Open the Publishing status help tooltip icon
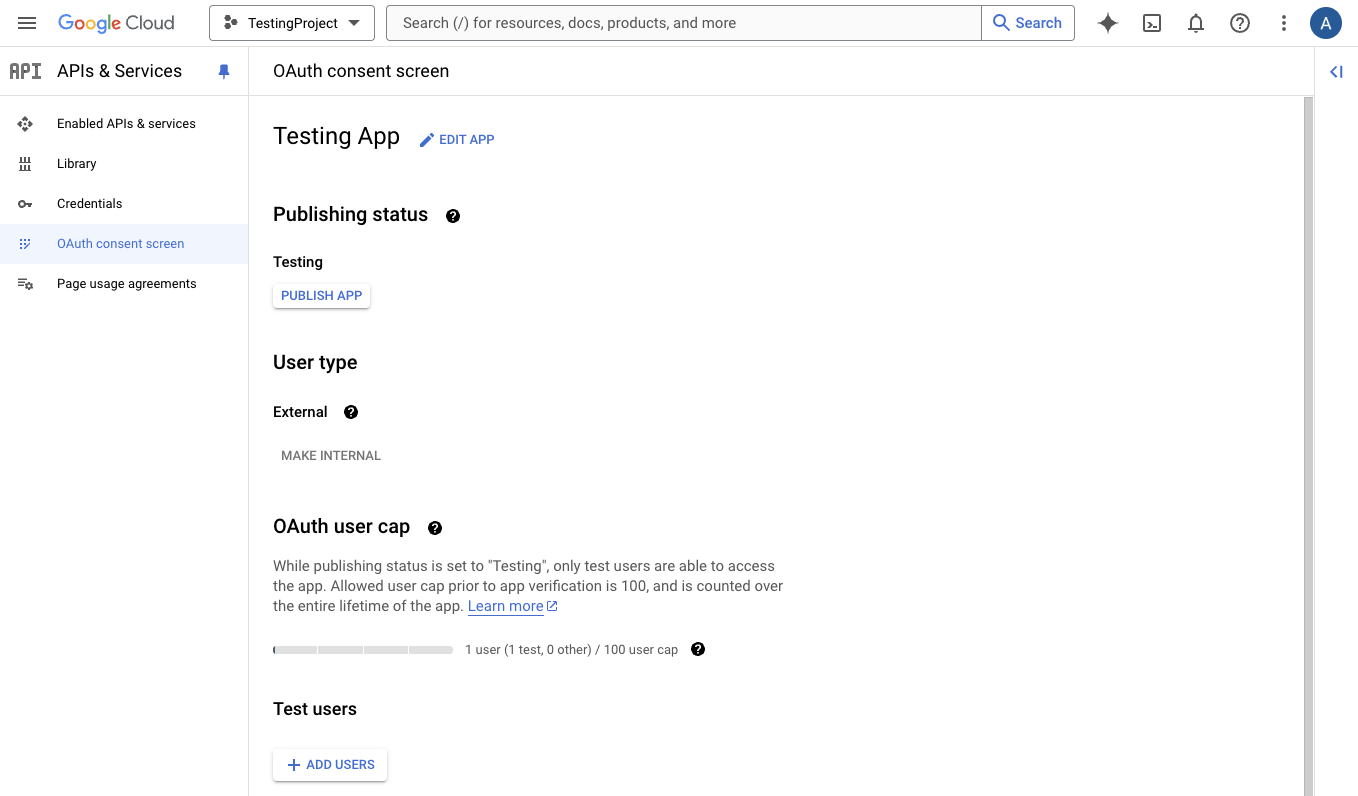 point(453,216)
